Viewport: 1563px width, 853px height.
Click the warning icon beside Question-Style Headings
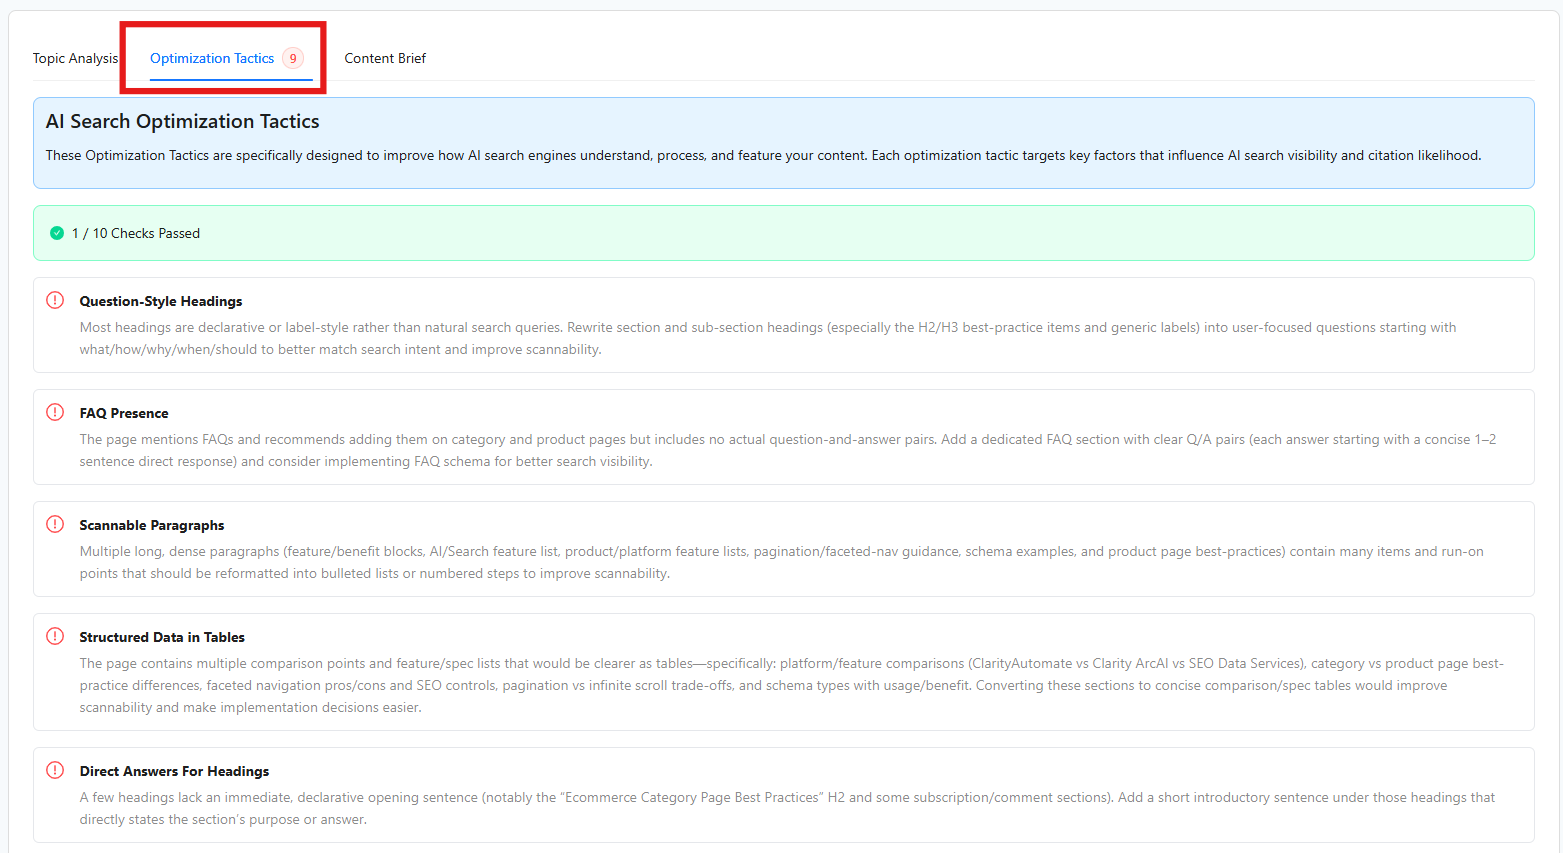point(55,300)
